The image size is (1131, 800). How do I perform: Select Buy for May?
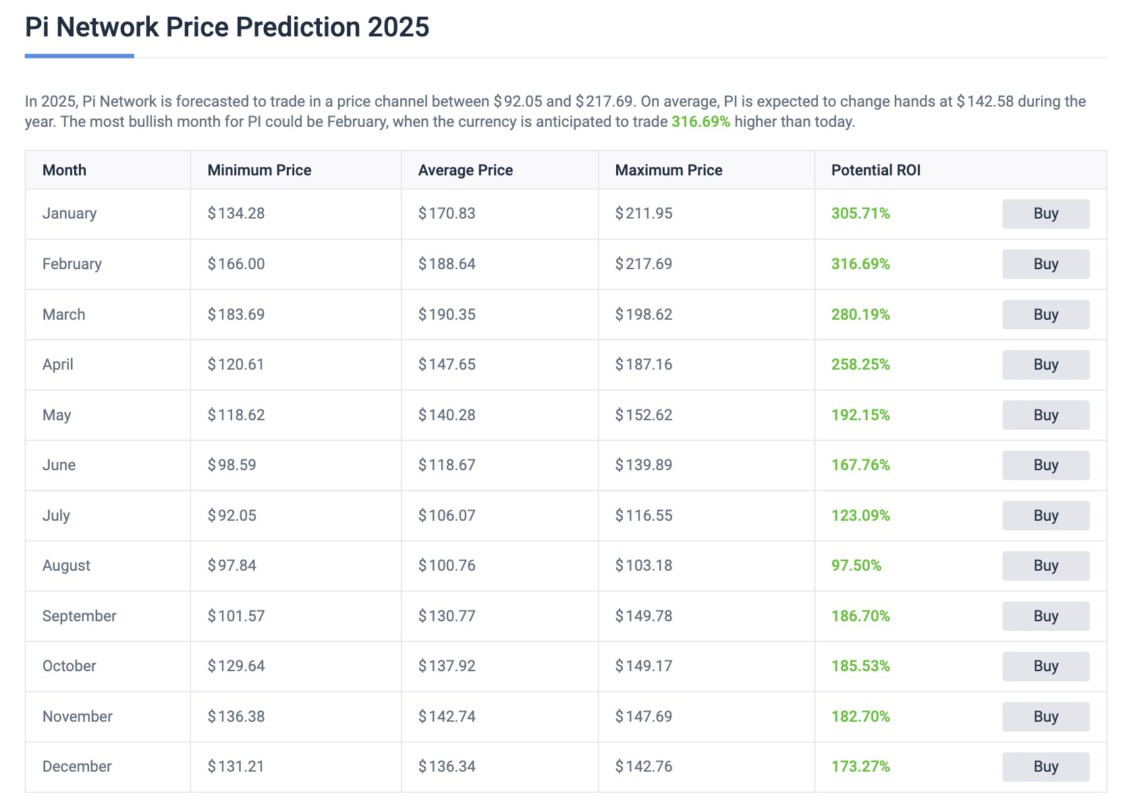coord(1046,415)
